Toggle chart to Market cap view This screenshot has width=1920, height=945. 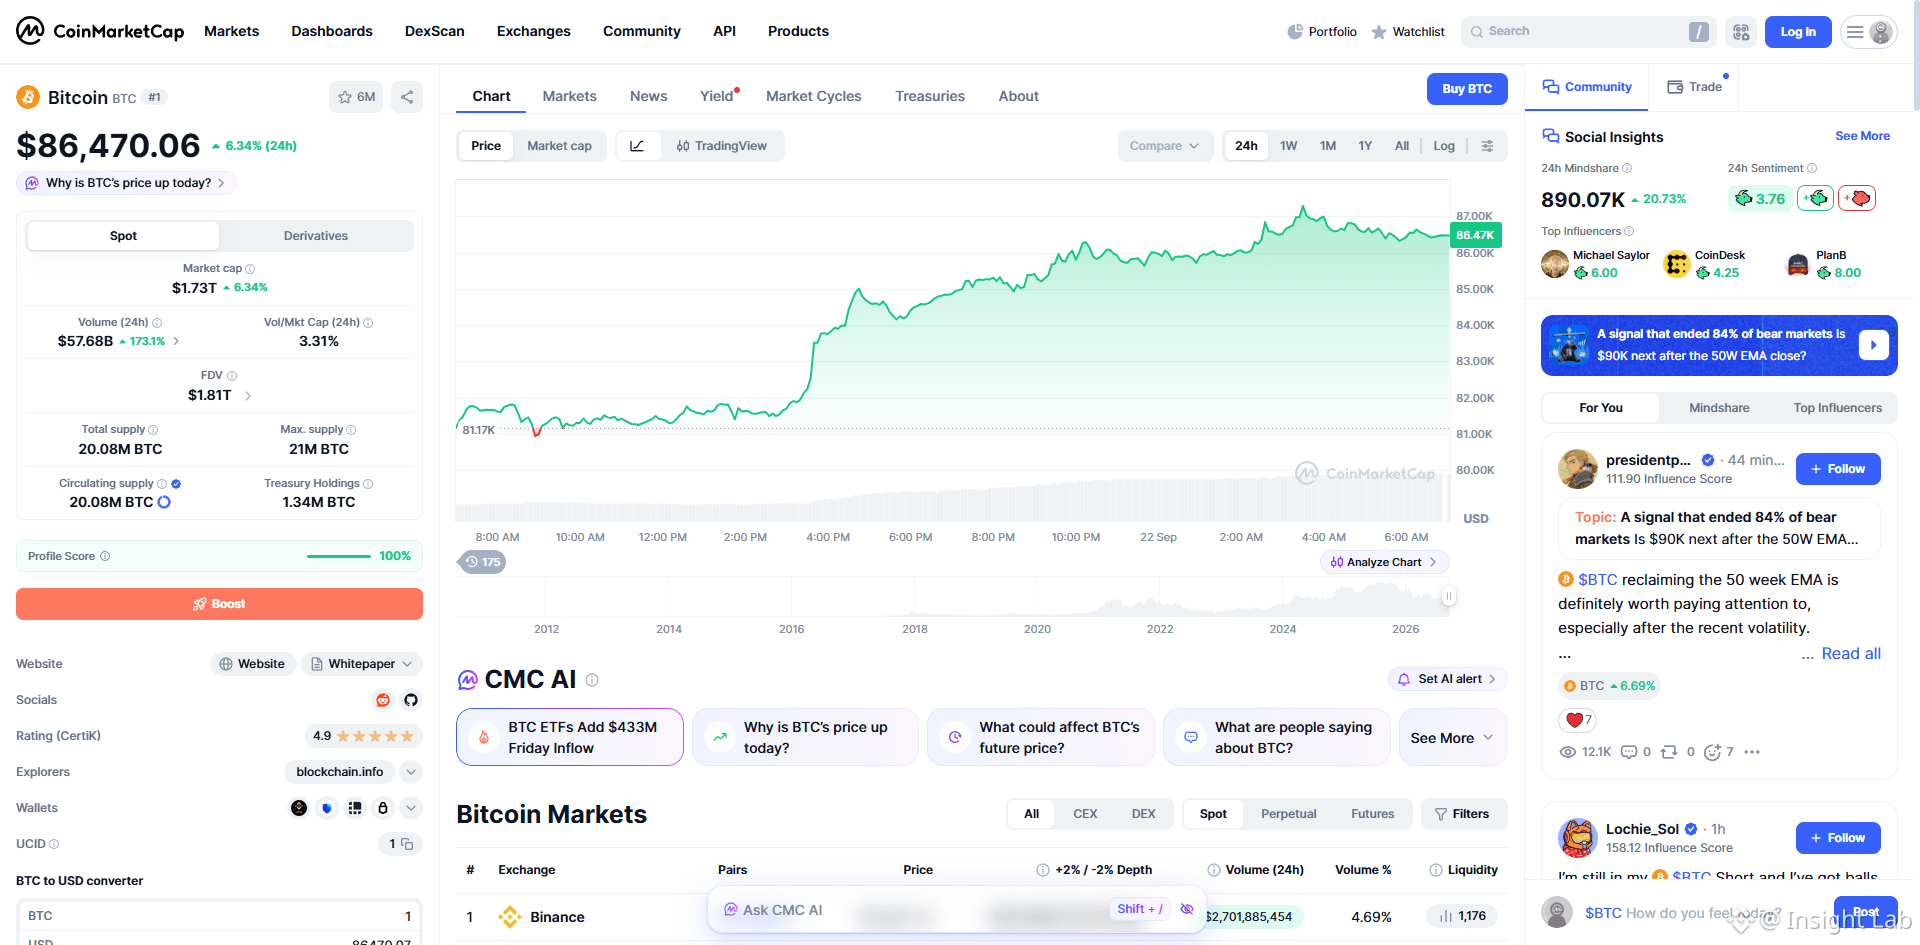559,146
